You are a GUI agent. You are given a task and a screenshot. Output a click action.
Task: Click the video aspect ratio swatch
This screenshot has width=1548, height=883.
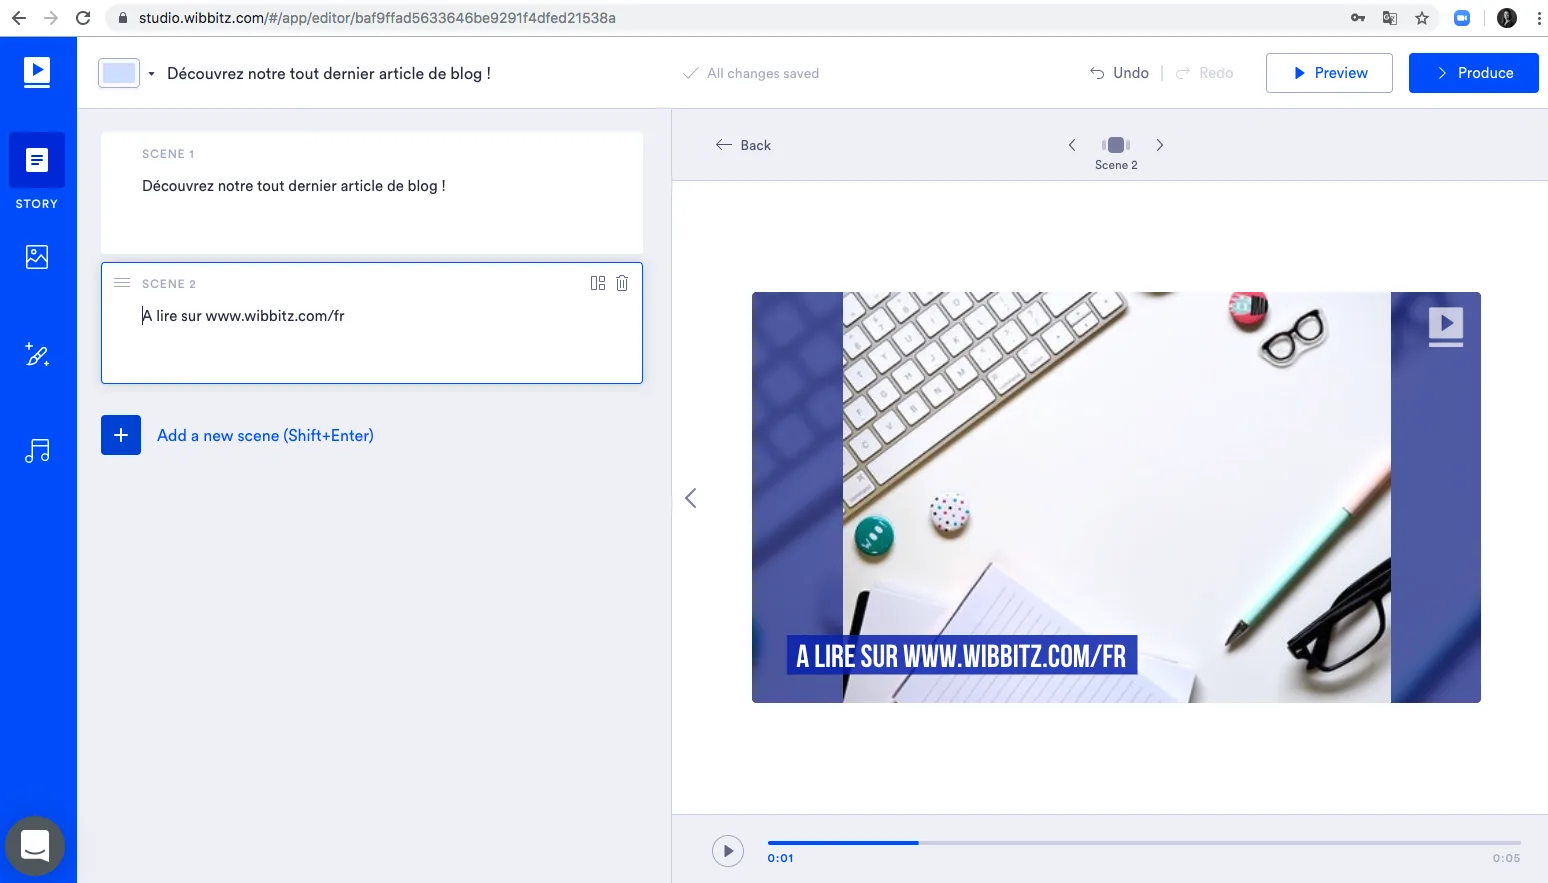tap(119, 73)
